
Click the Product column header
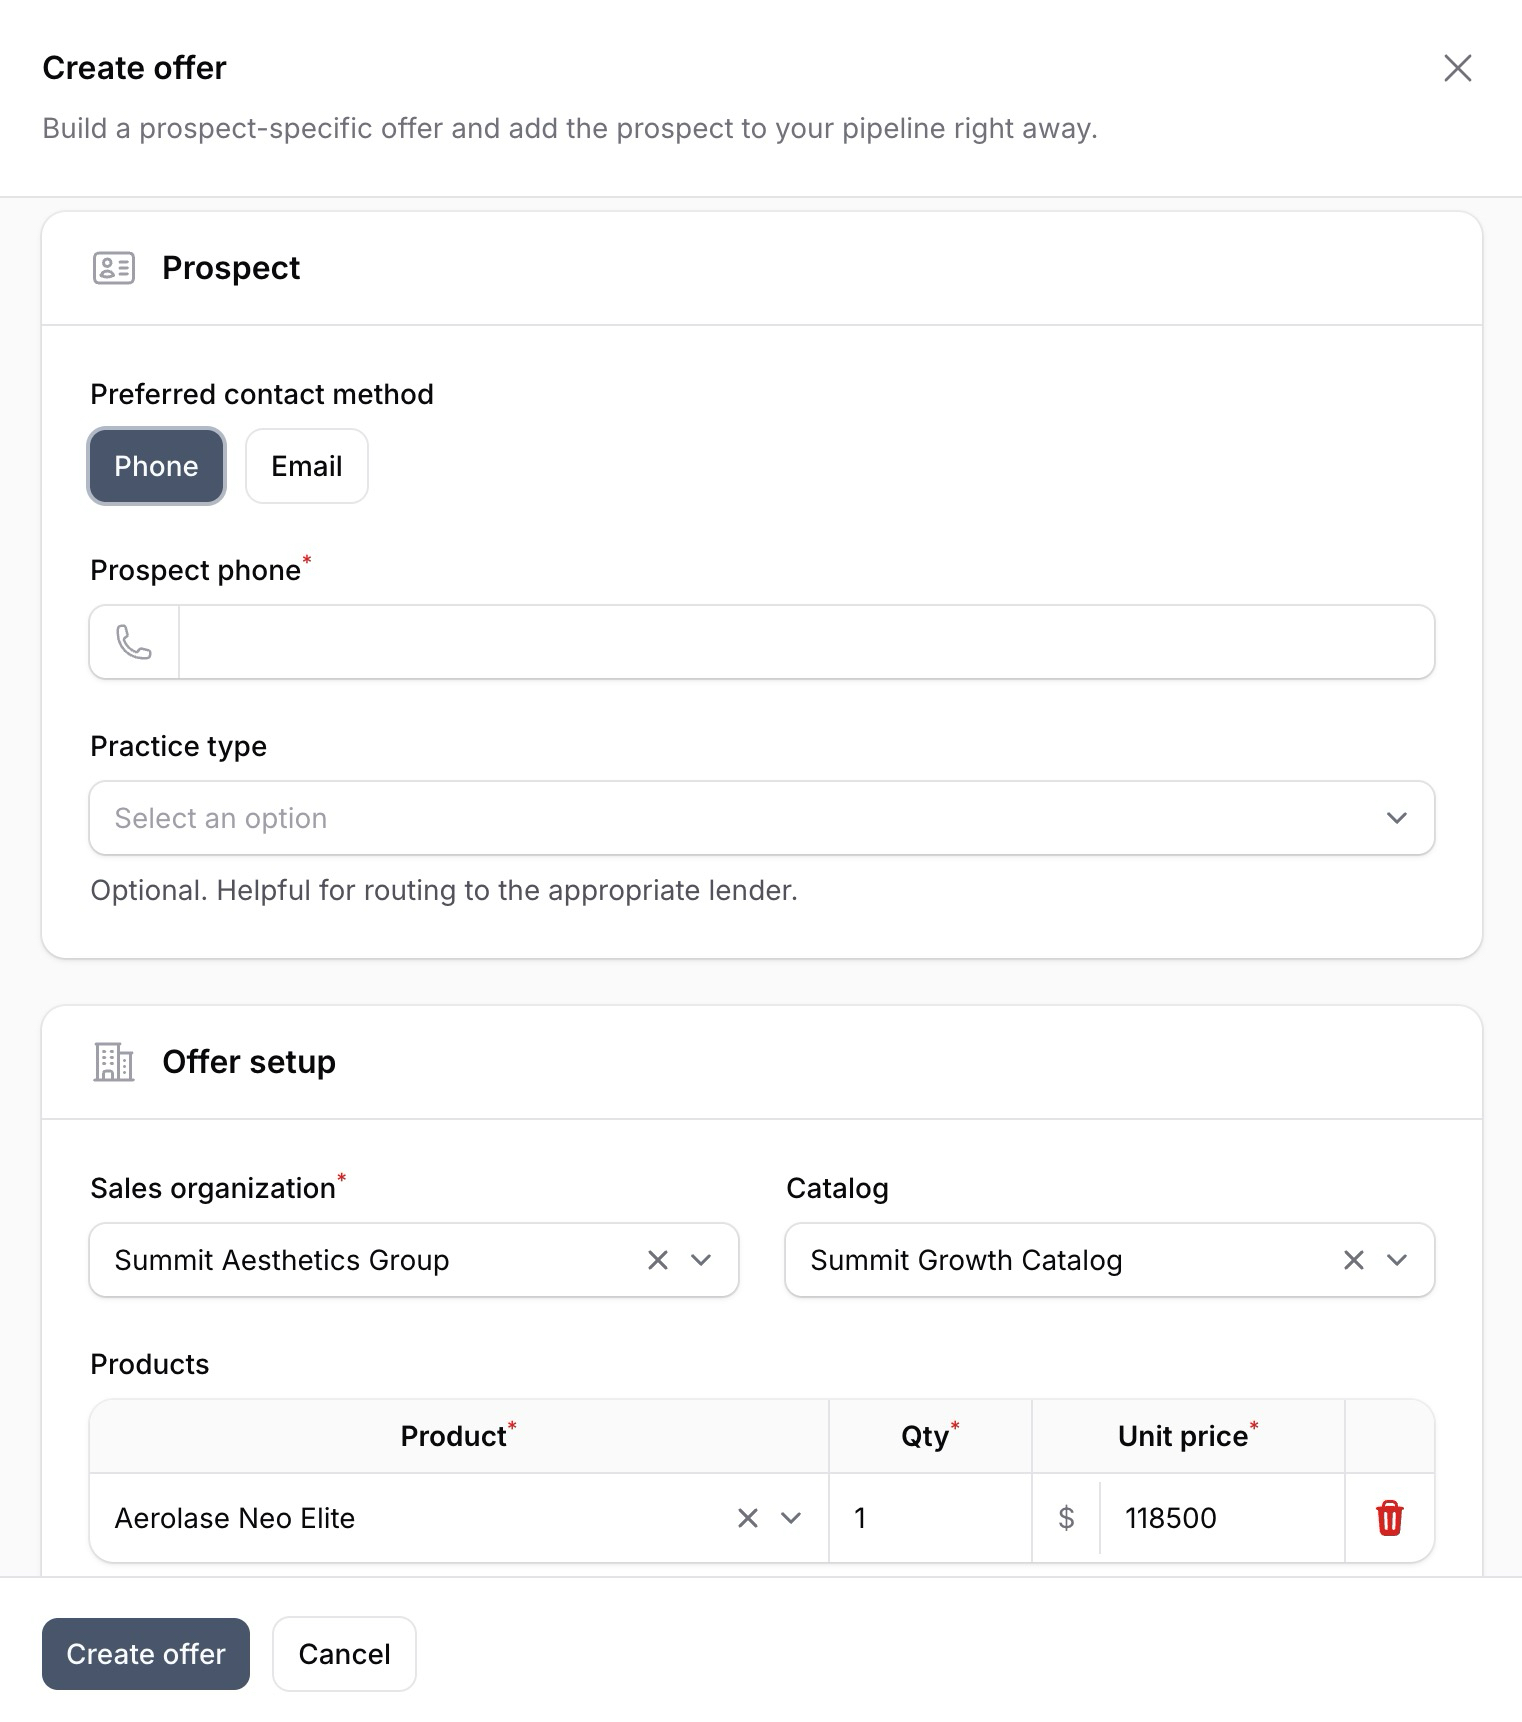pos(458,1436)
